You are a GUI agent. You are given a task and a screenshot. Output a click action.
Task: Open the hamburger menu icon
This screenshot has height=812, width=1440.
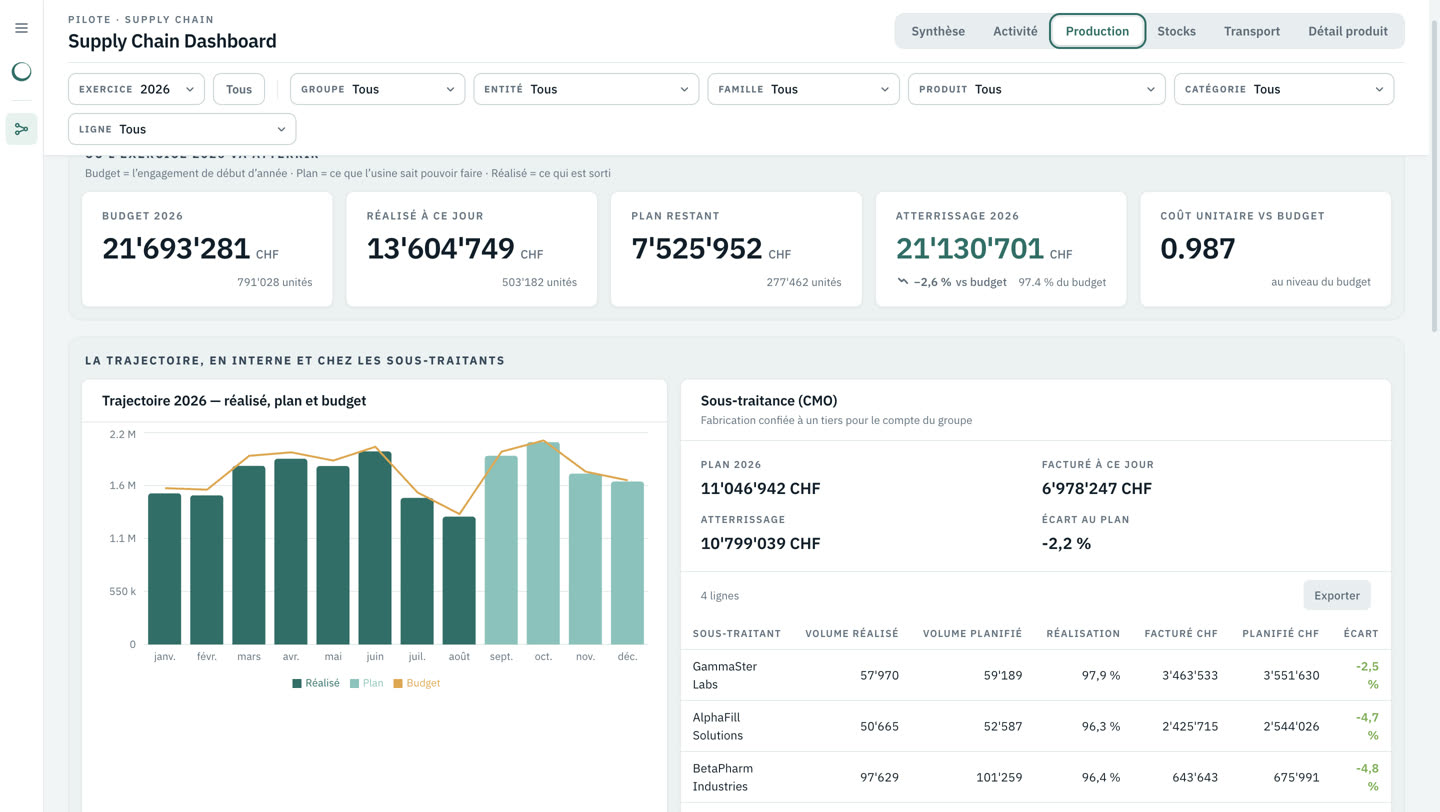[21, 28]
